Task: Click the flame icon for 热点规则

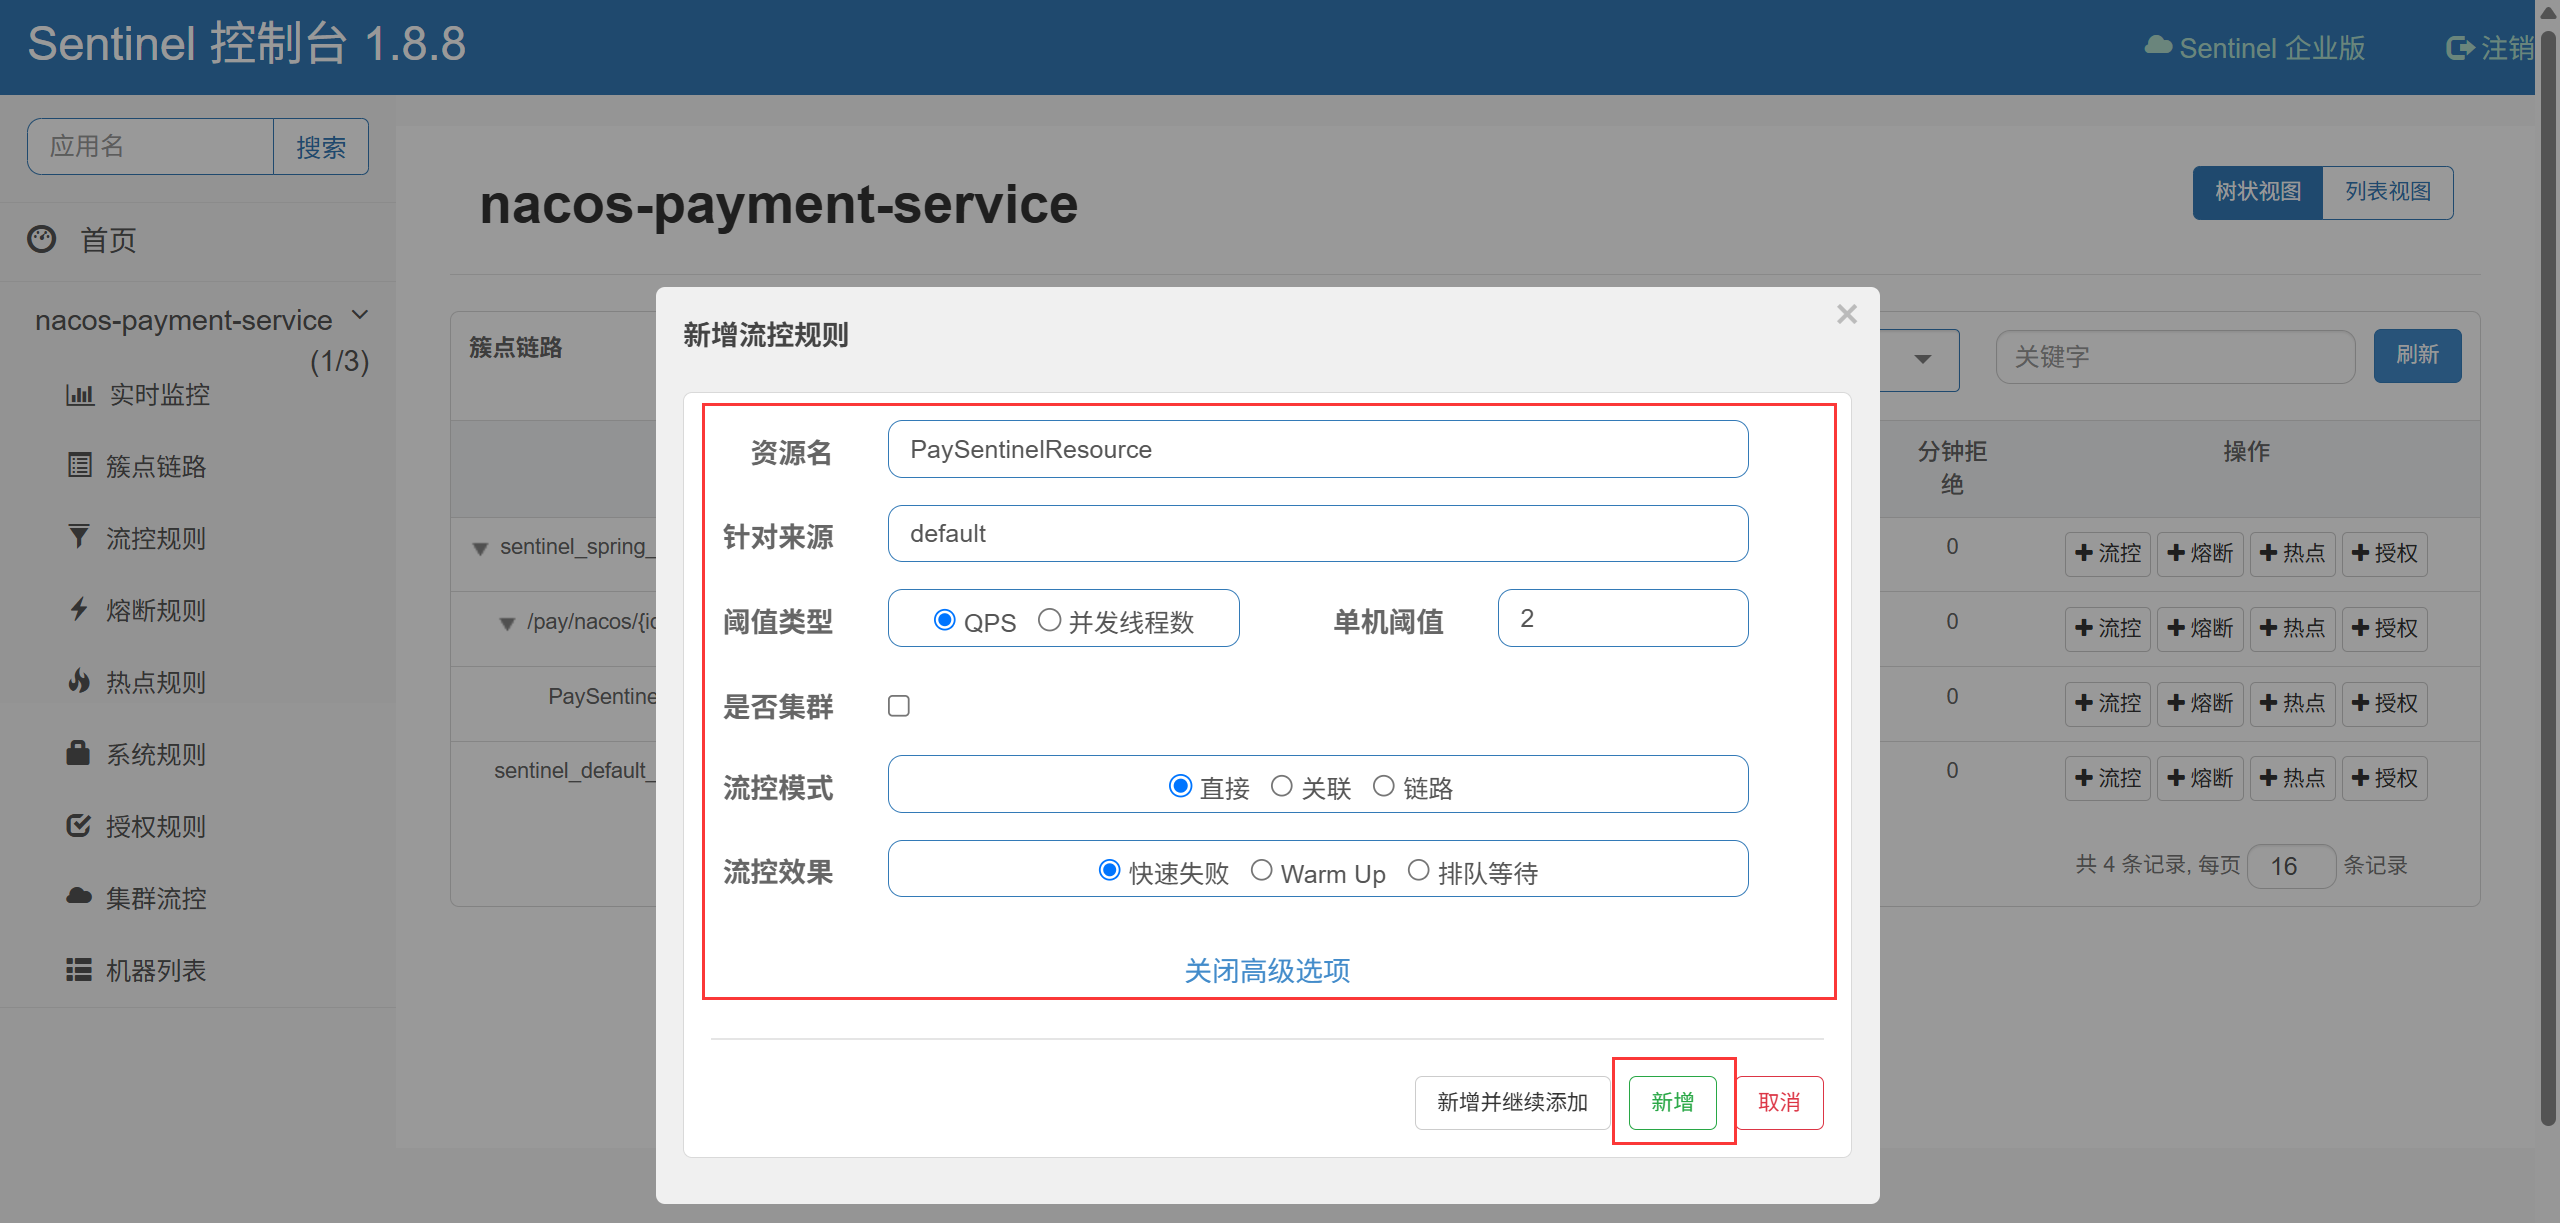Action: tap(79, 681)
